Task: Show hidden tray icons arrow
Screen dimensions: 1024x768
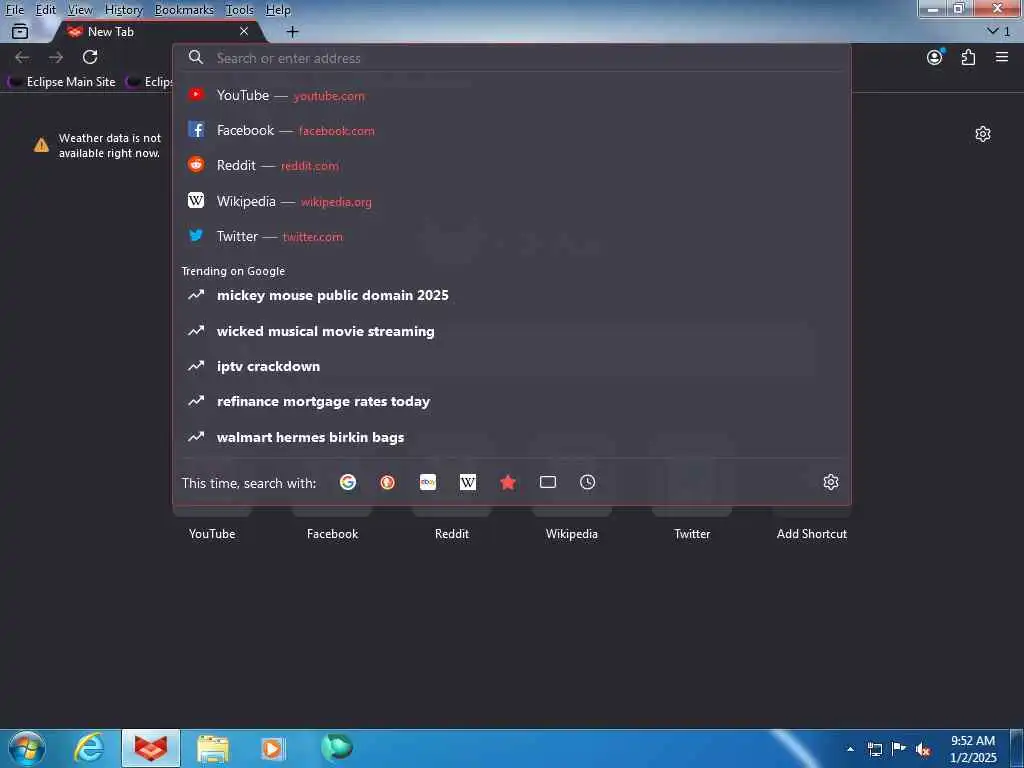Action: pyautogui.click(x=850, y=749)
